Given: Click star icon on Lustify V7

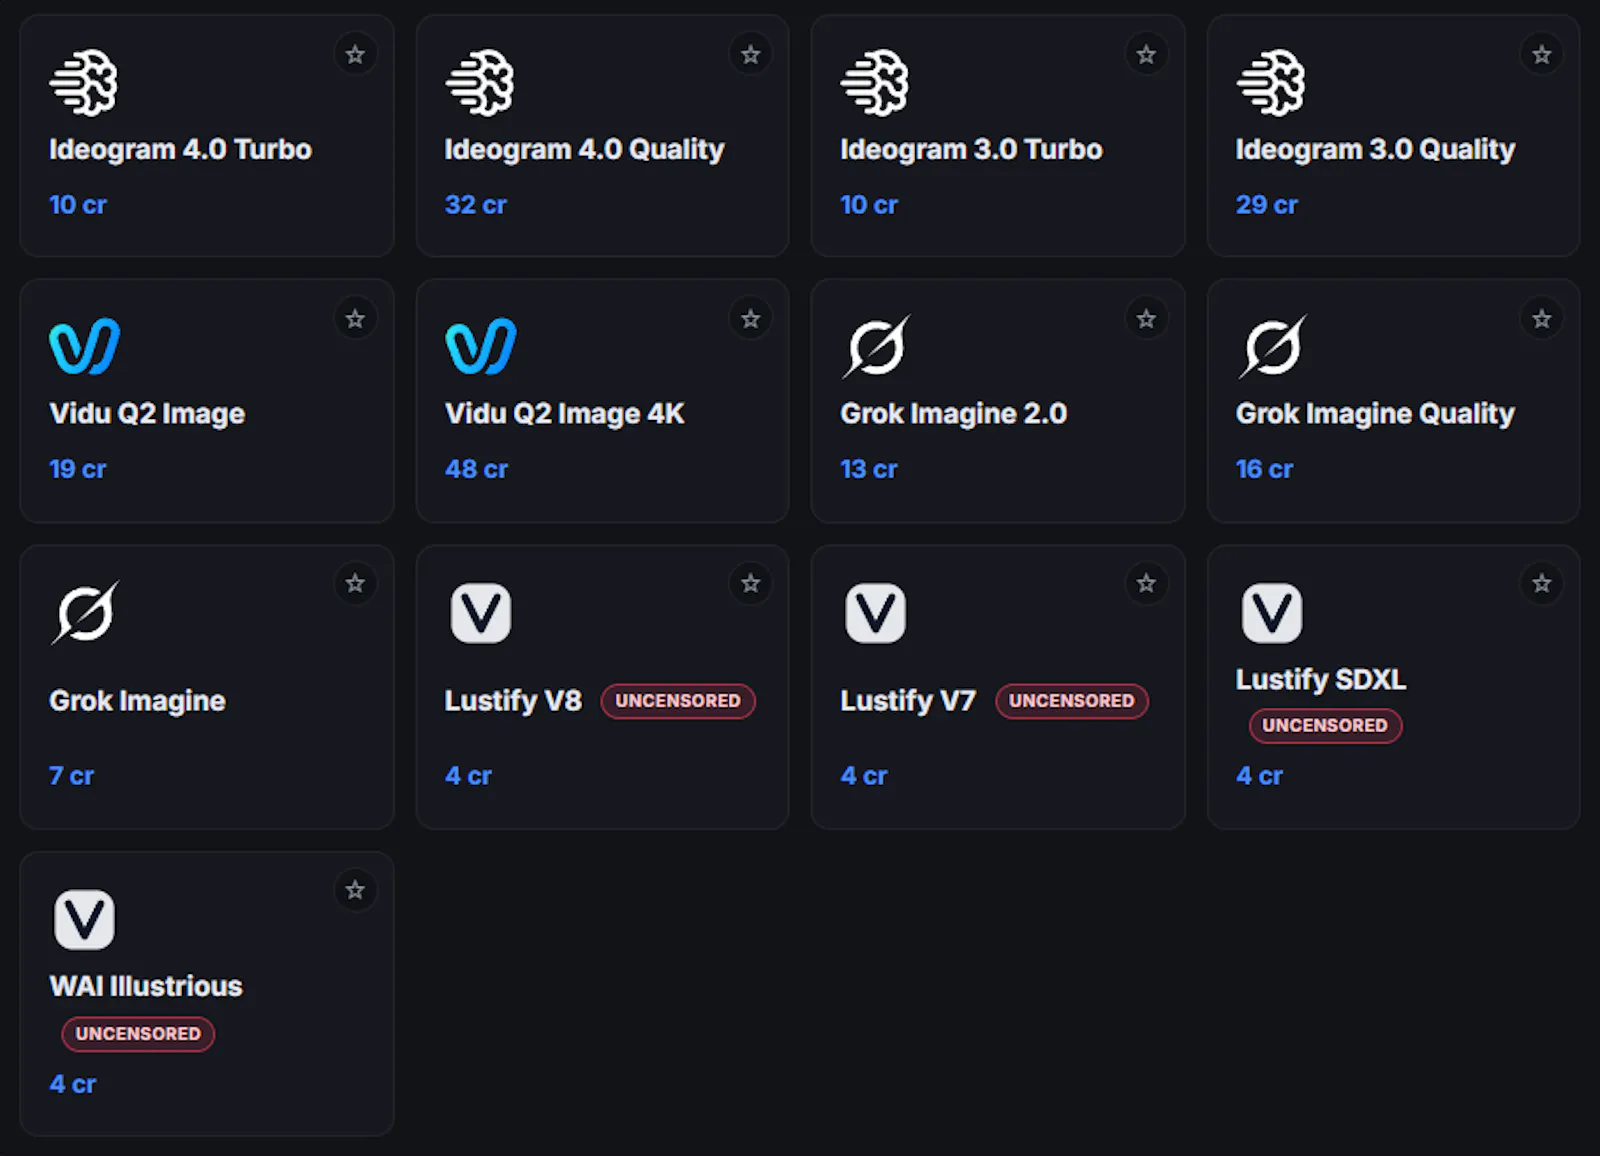Looking at the screenshot, I should [x=1146, y=583].
